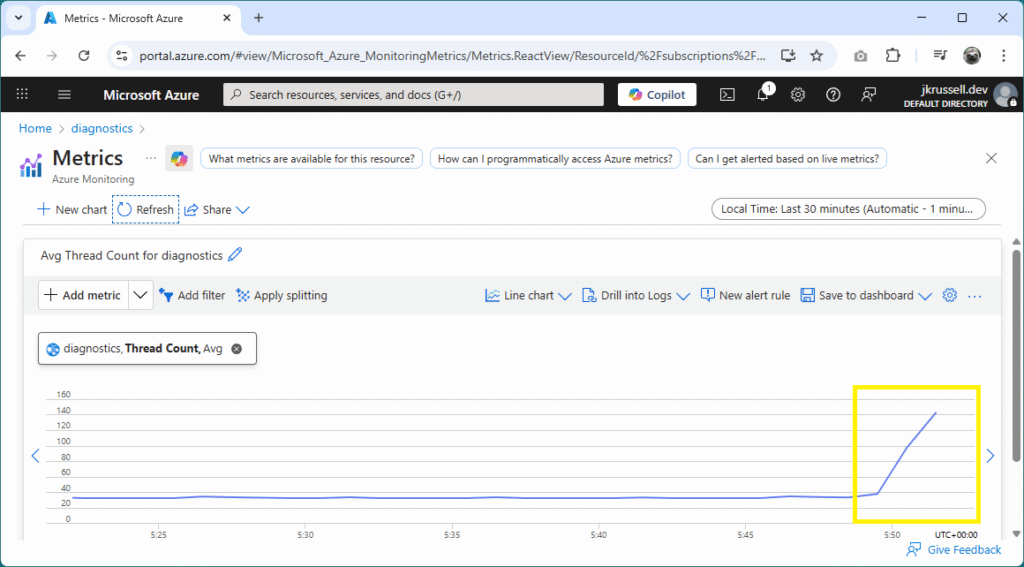
Task: Click the install app icon in address bar
Action: pyautogui.click(x=788, y=56)
